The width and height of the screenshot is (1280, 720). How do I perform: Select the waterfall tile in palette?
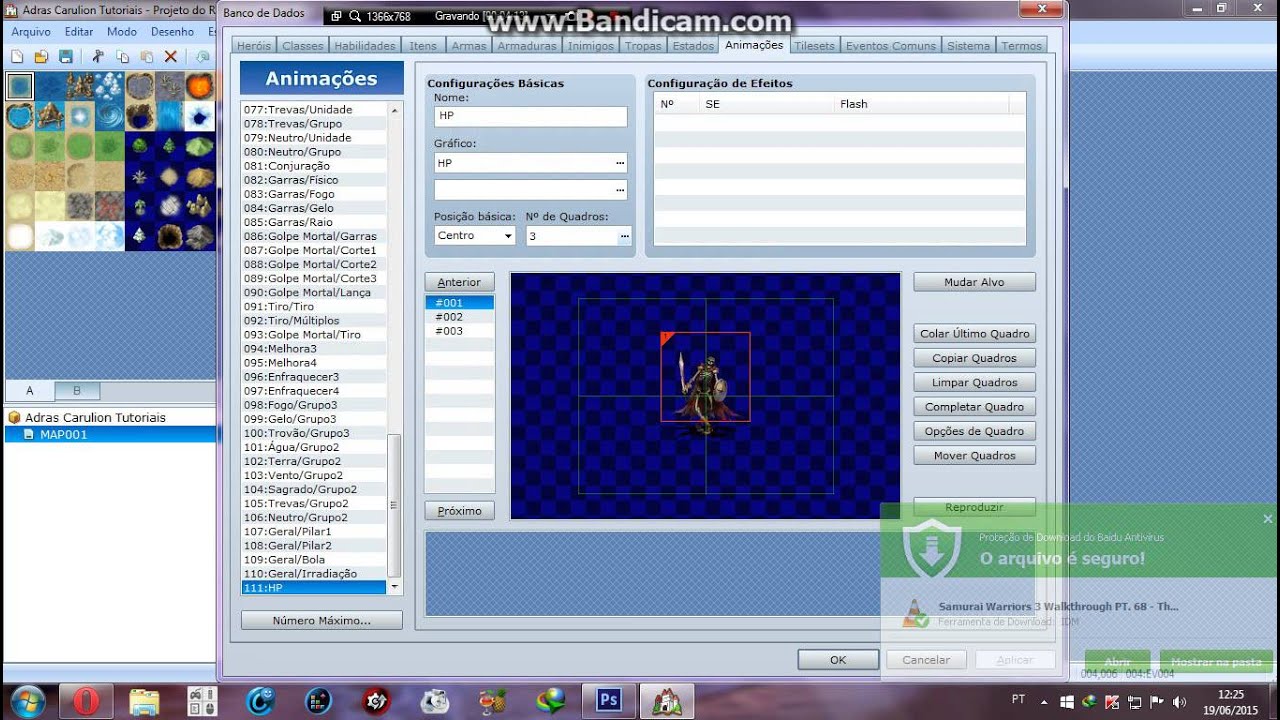(170, 116)
